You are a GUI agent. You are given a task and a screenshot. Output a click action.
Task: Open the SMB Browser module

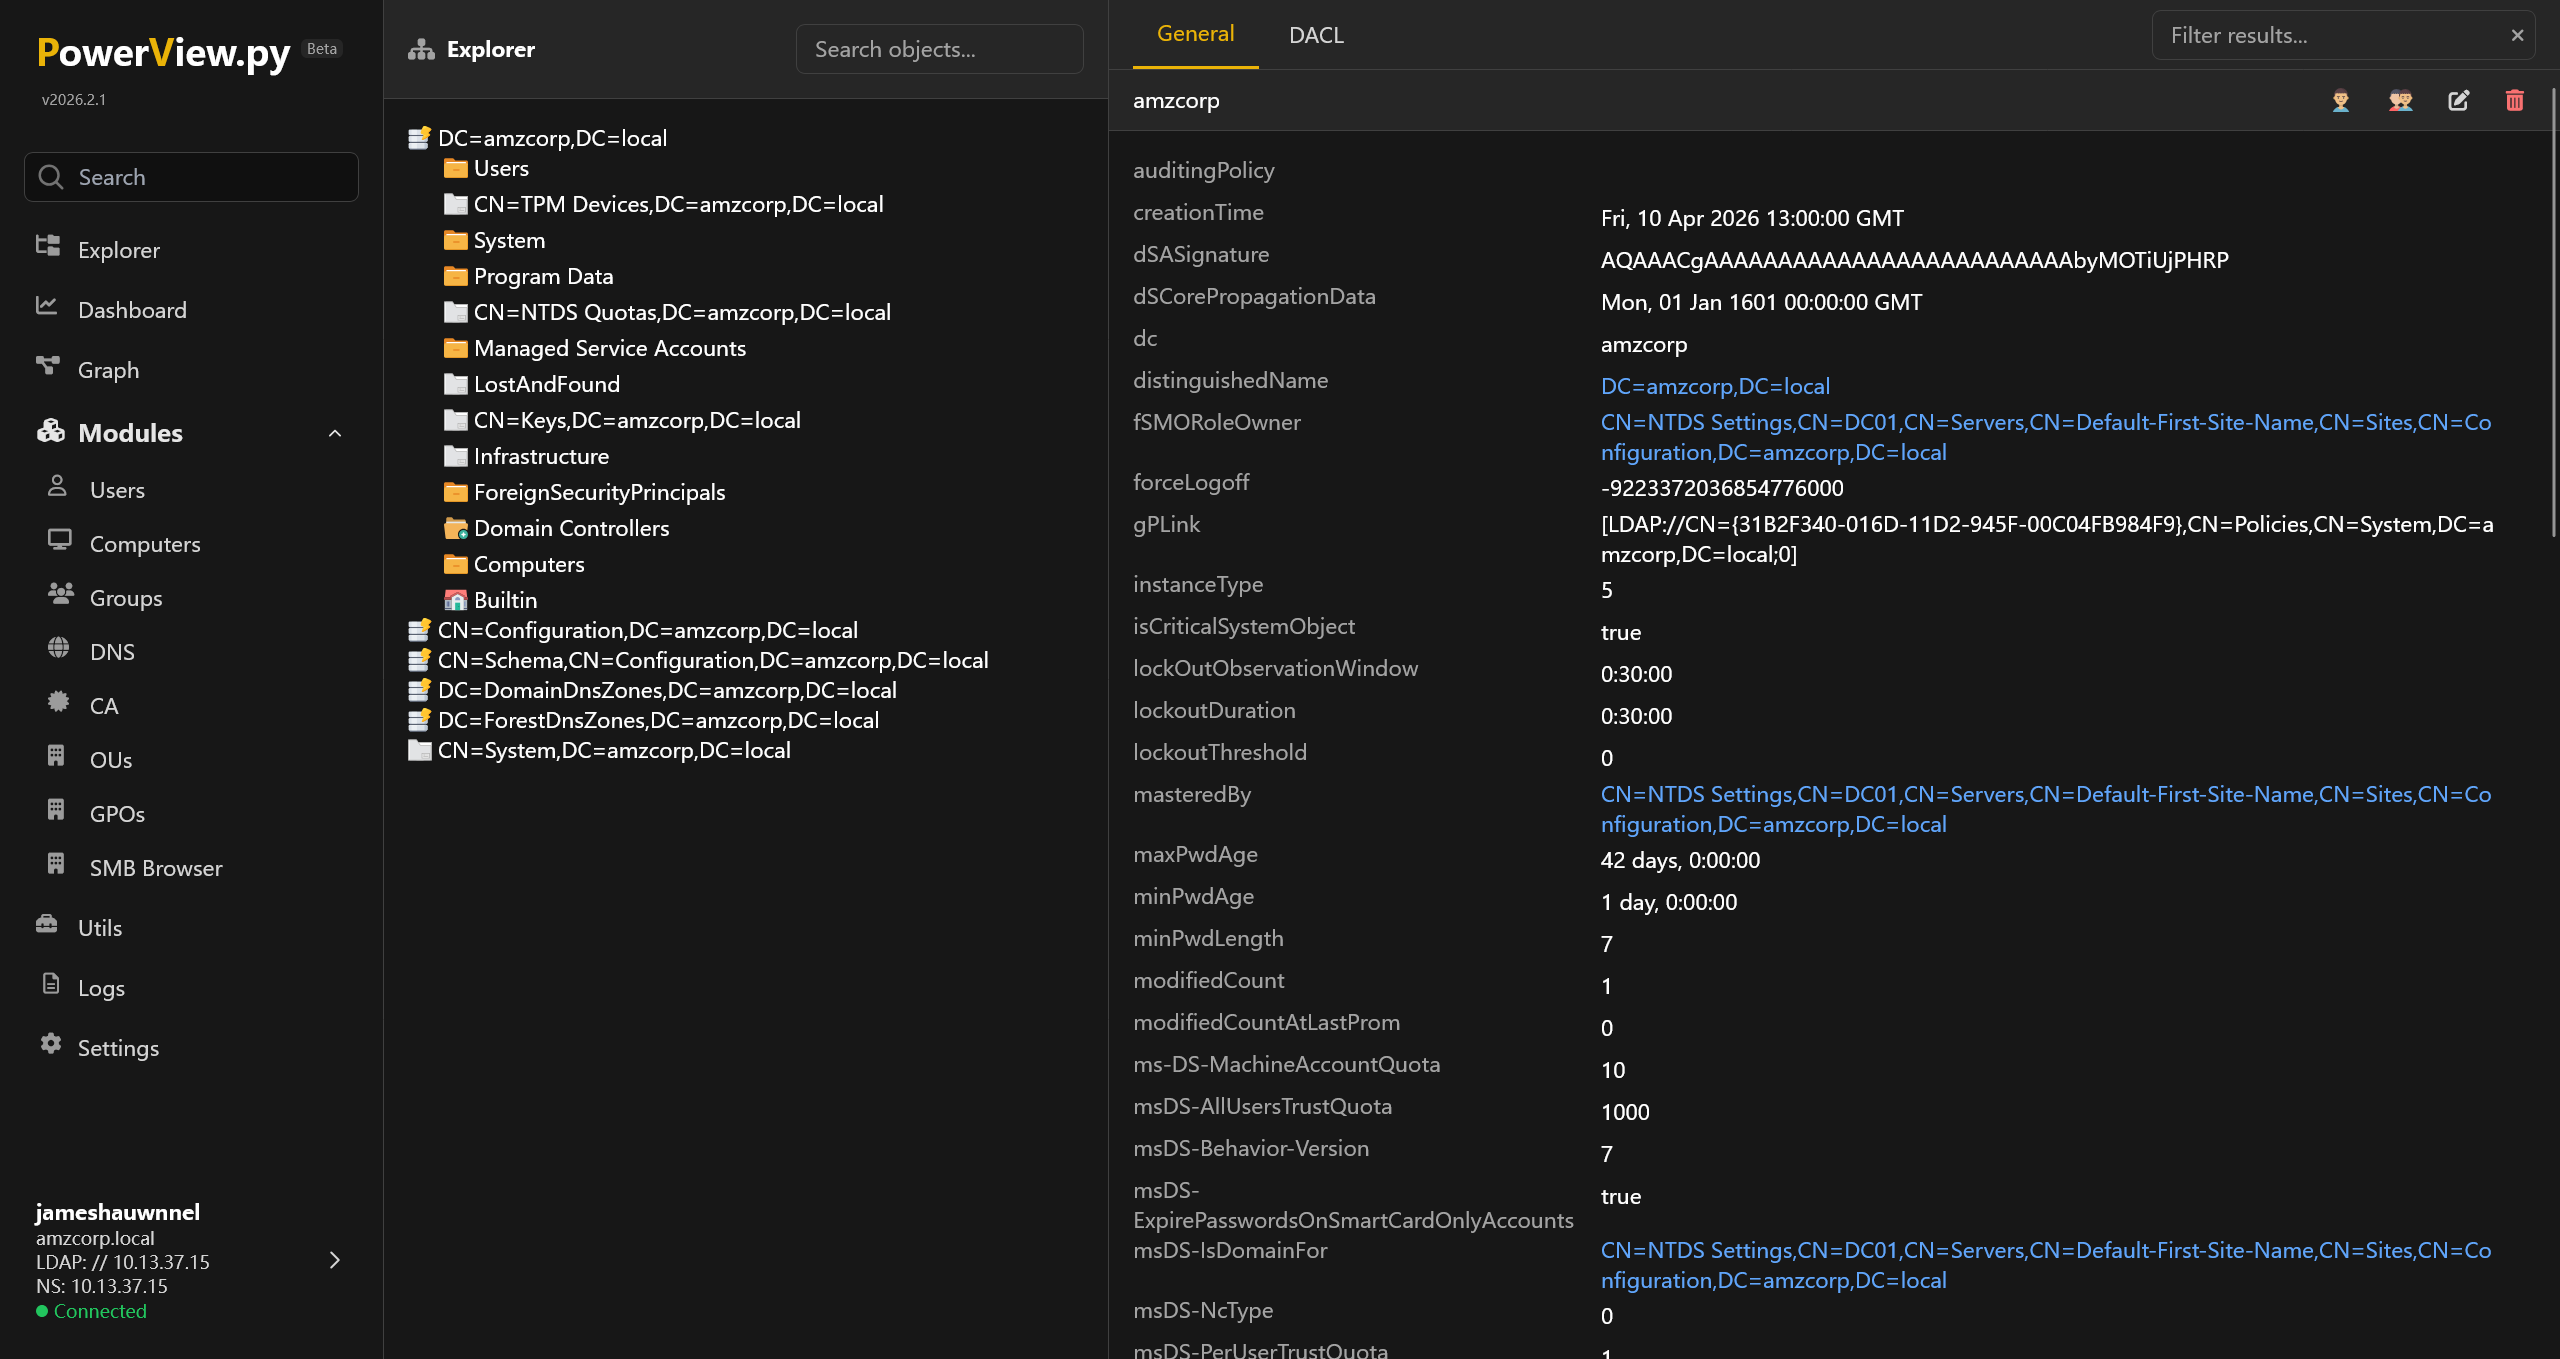point(155,868)
